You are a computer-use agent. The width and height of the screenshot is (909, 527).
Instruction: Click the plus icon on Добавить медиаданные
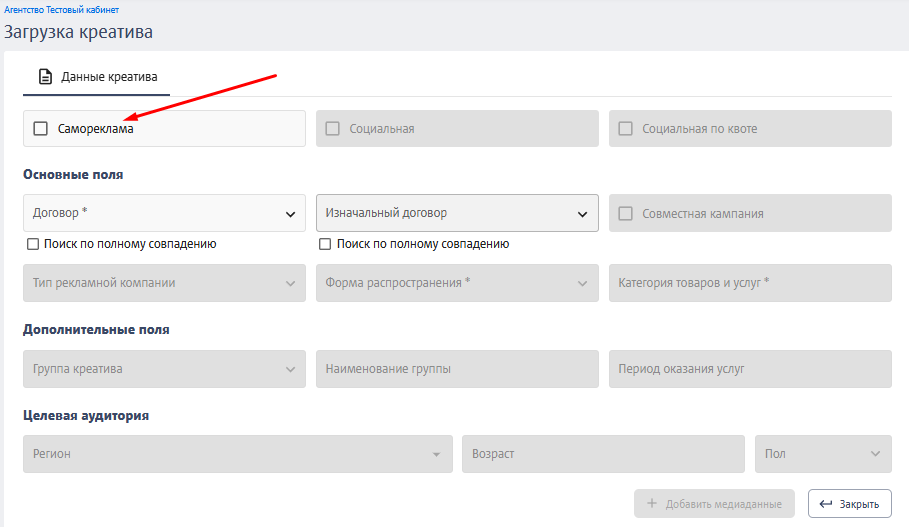[x=652, y=503]
